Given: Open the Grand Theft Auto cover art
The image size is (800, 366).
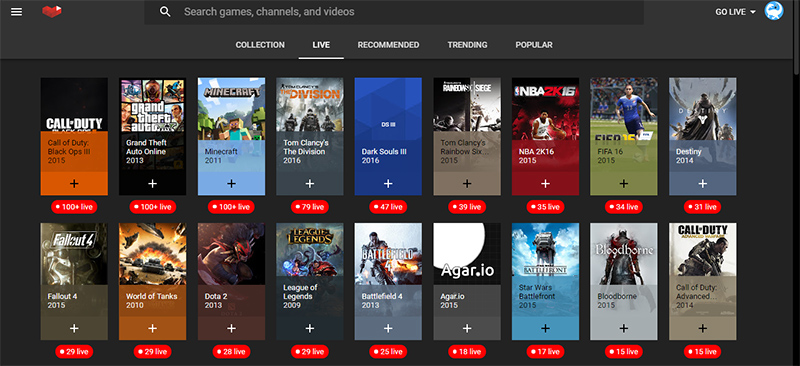Looking at the screenshot, I should click(153, 105).
